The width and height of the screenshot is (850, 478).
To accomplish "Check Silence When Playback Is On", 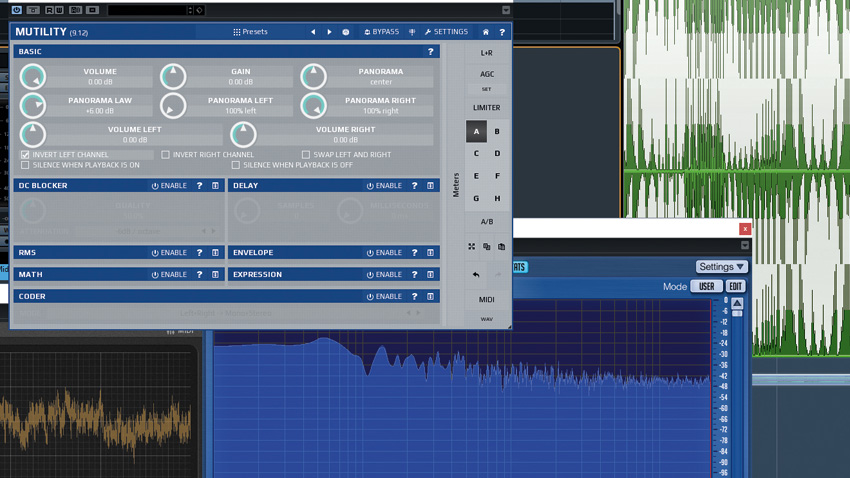I will click(x=25, y=165).
